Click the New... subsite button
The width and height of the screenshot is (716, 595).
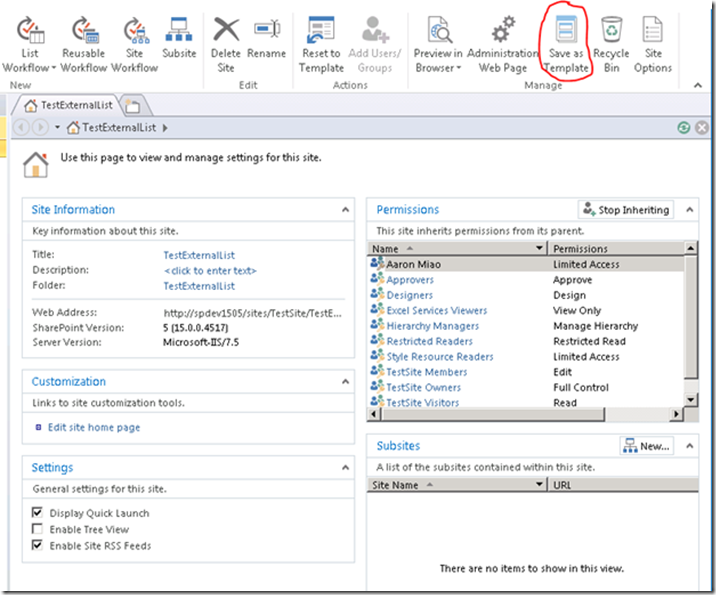pyautogui.click(x=647, y=446)
